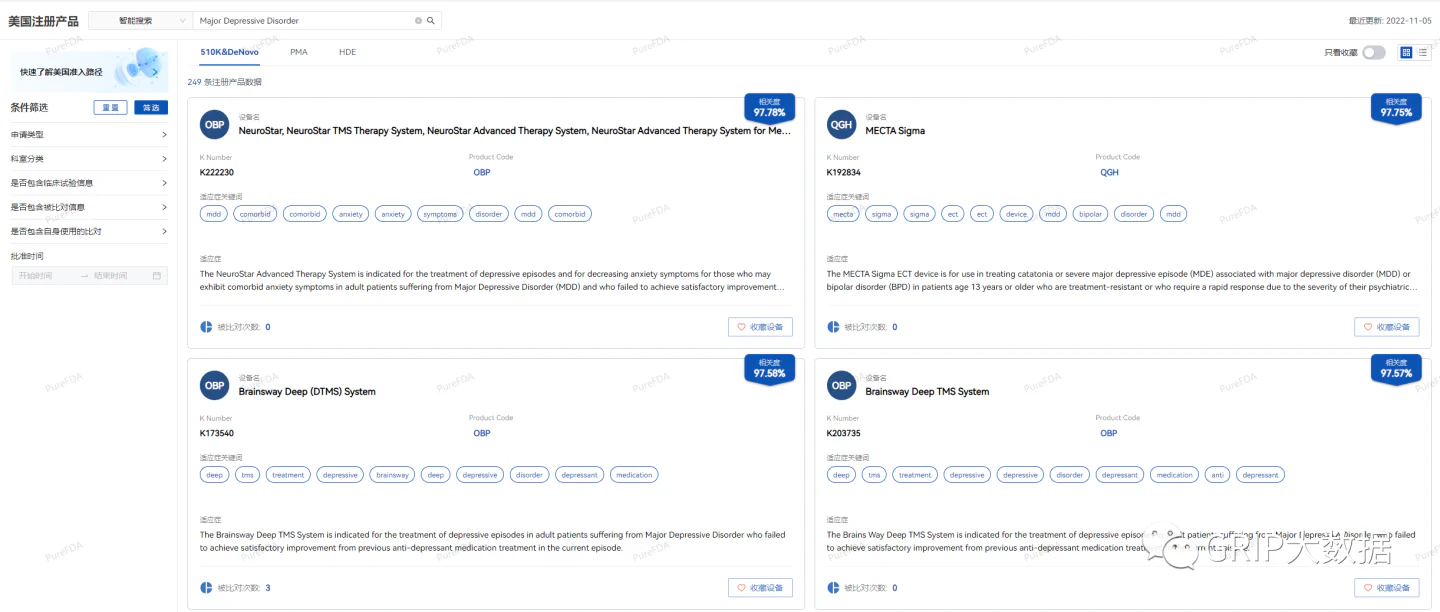Open the US market access path banner
Image resolution: width=1440 pixels, height=612 pixels.
(x=89, y=70)
